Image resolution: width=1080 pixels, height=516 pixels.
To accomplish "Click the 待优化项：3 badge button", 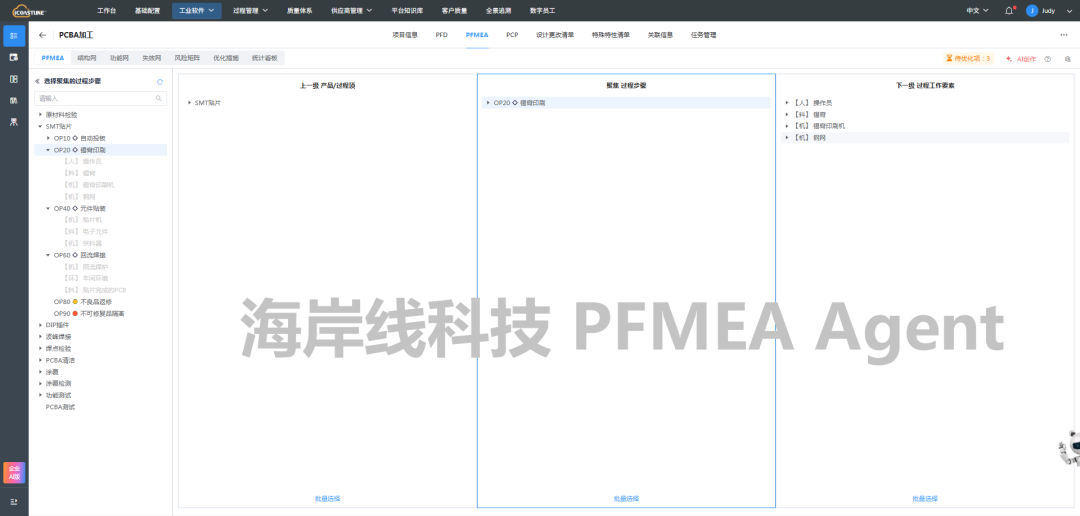I will pyautogui.click(x=967, y=59).
